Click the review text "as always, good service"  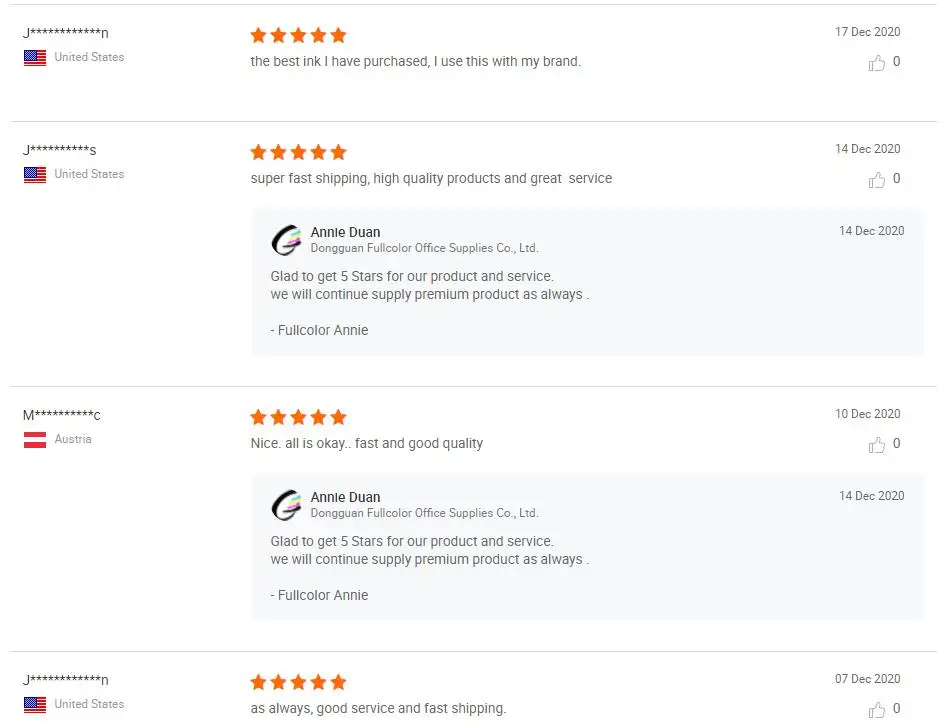tap(378, 709)
